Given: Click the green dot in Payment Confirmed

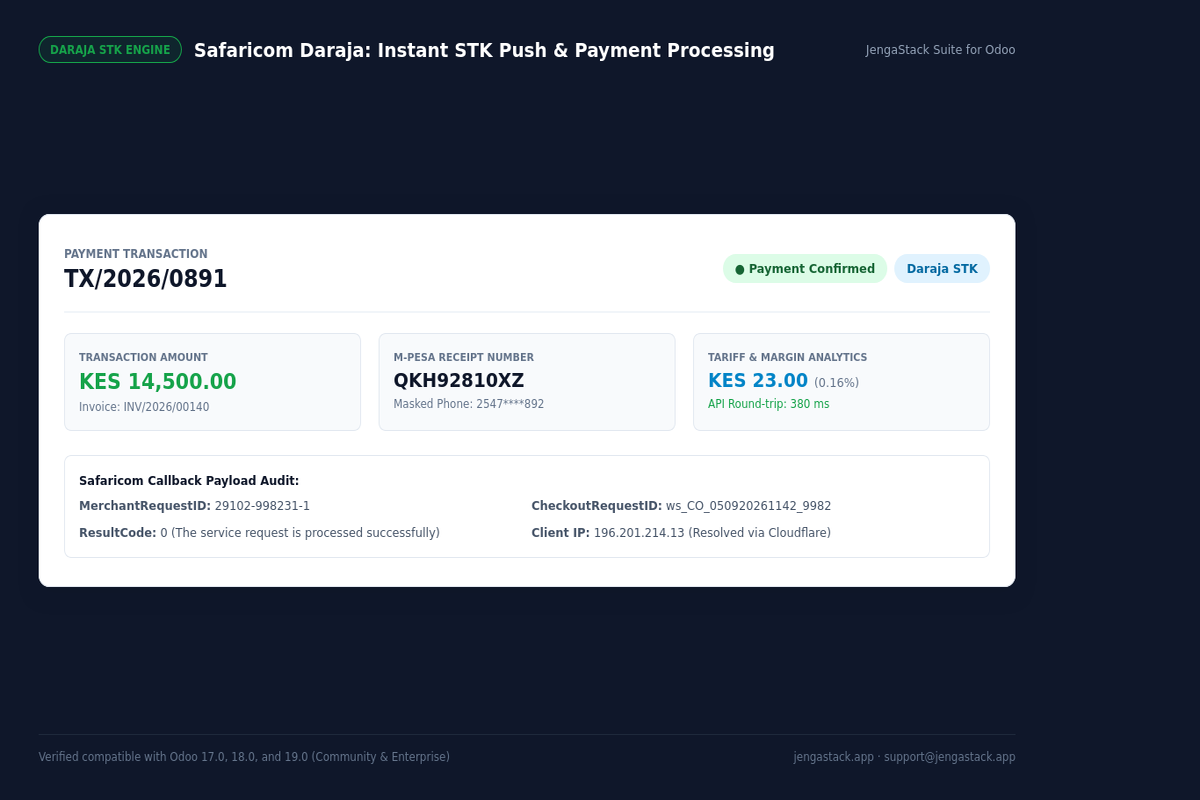Looking at the screenshot, I should click(740, 269).
